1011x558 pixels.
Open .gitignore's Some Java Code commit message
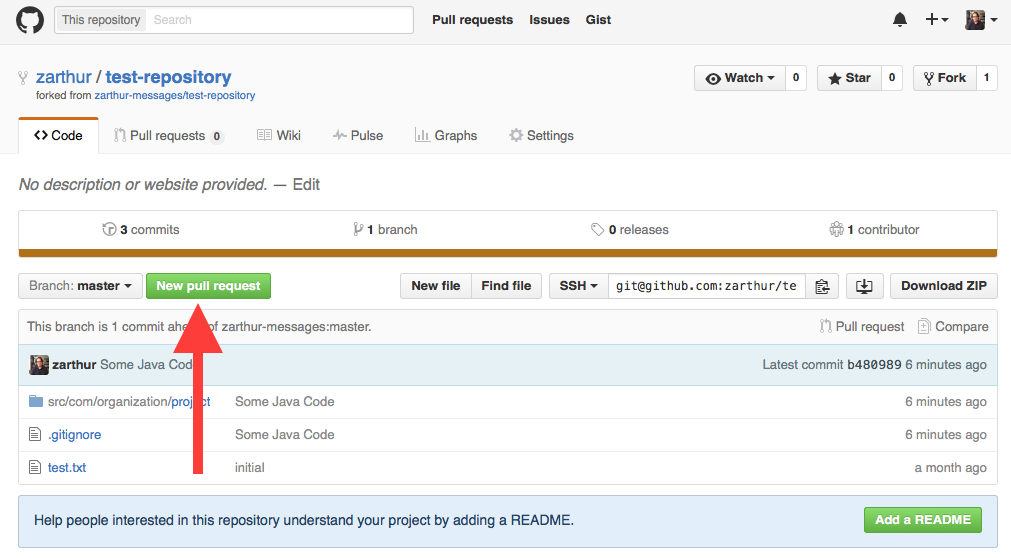pyautogui.click(x=284, y=435)
